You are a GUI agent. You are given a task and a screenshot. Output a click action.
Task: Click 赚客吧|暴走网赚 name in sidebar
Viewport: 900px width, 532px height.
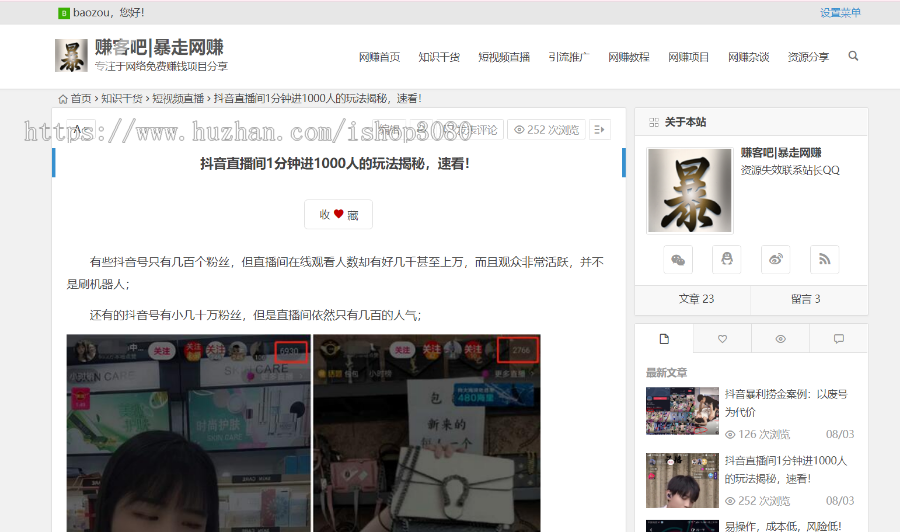coord(781,153)
